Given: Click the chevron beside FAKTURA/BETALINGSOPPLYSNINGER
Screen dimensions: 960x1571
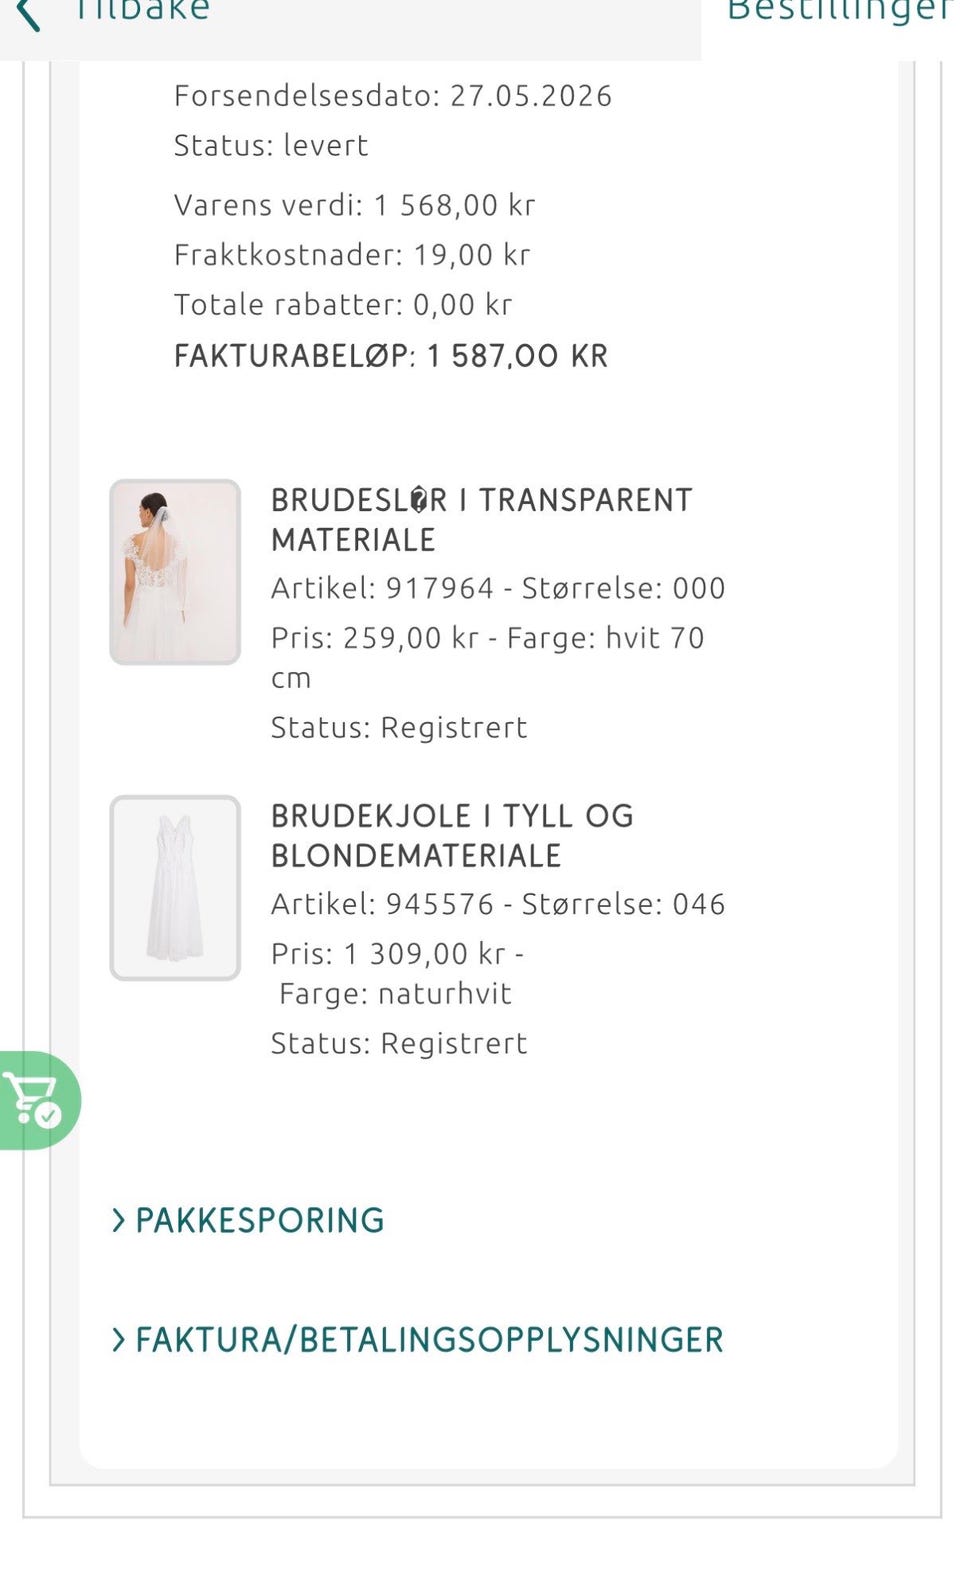Looking at the screenshot, I should 119,1340.
